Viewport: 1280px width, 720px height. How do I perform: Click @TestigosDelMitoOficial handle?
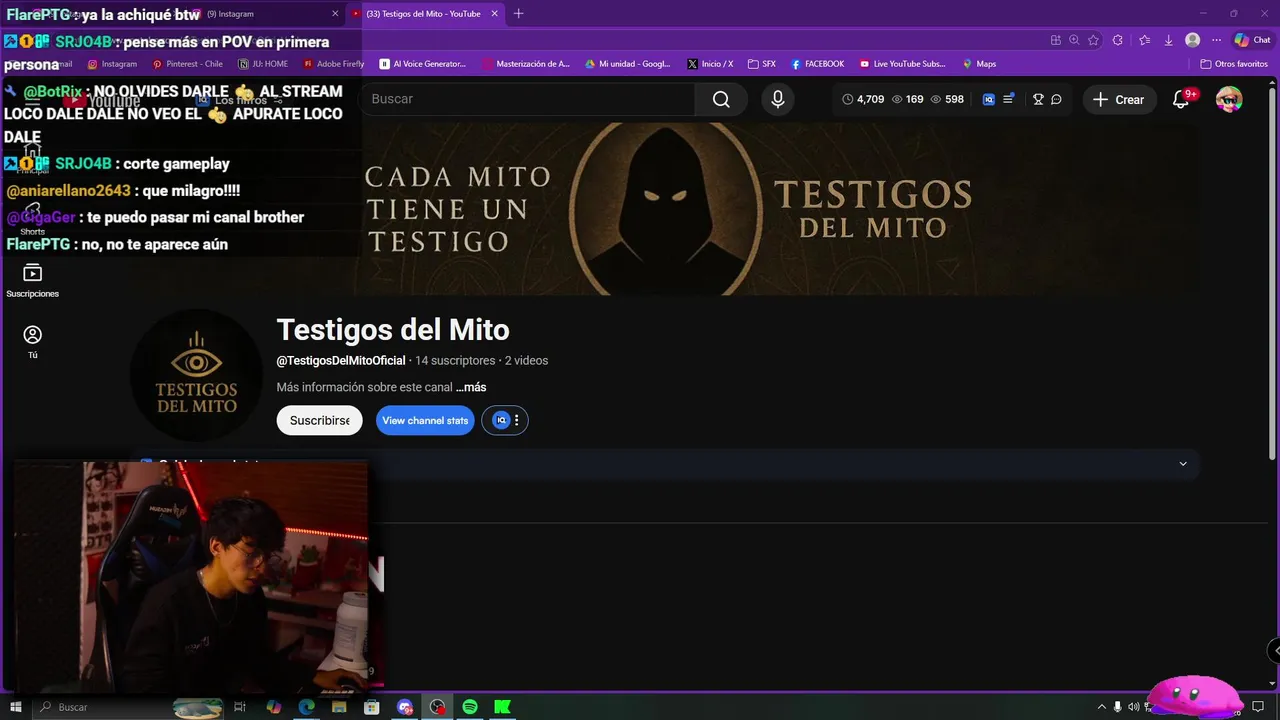(x=341, y=360)
